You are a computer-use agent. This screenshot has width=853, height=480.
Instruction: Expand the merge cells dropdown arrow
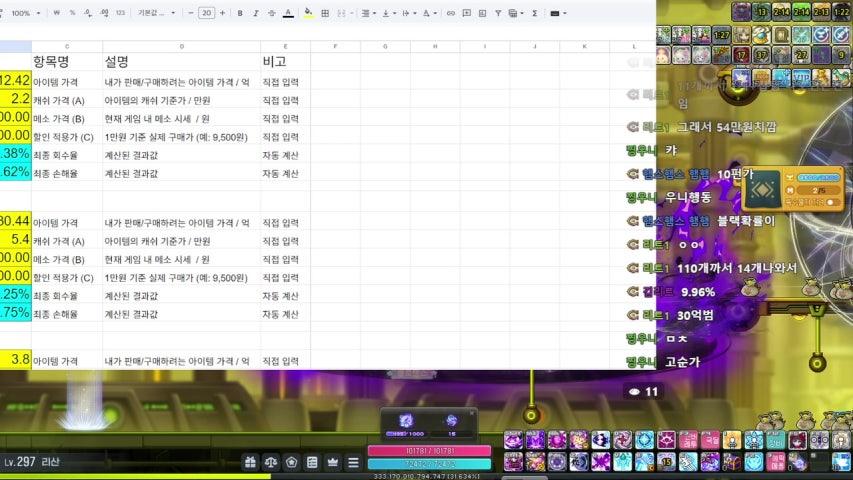[x=351, y=13]
